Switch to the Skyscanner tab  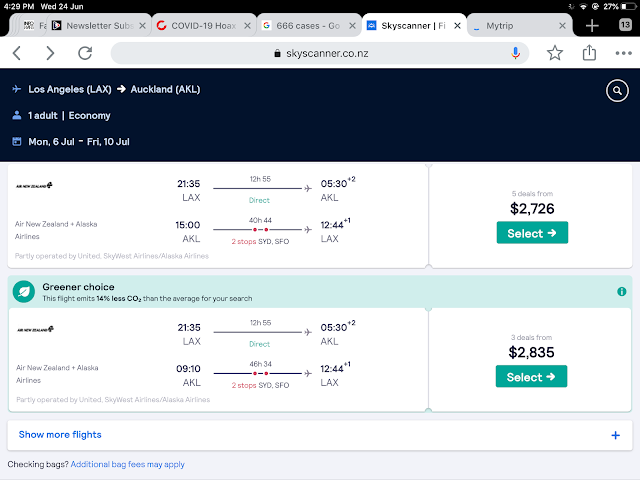[412, 26]
